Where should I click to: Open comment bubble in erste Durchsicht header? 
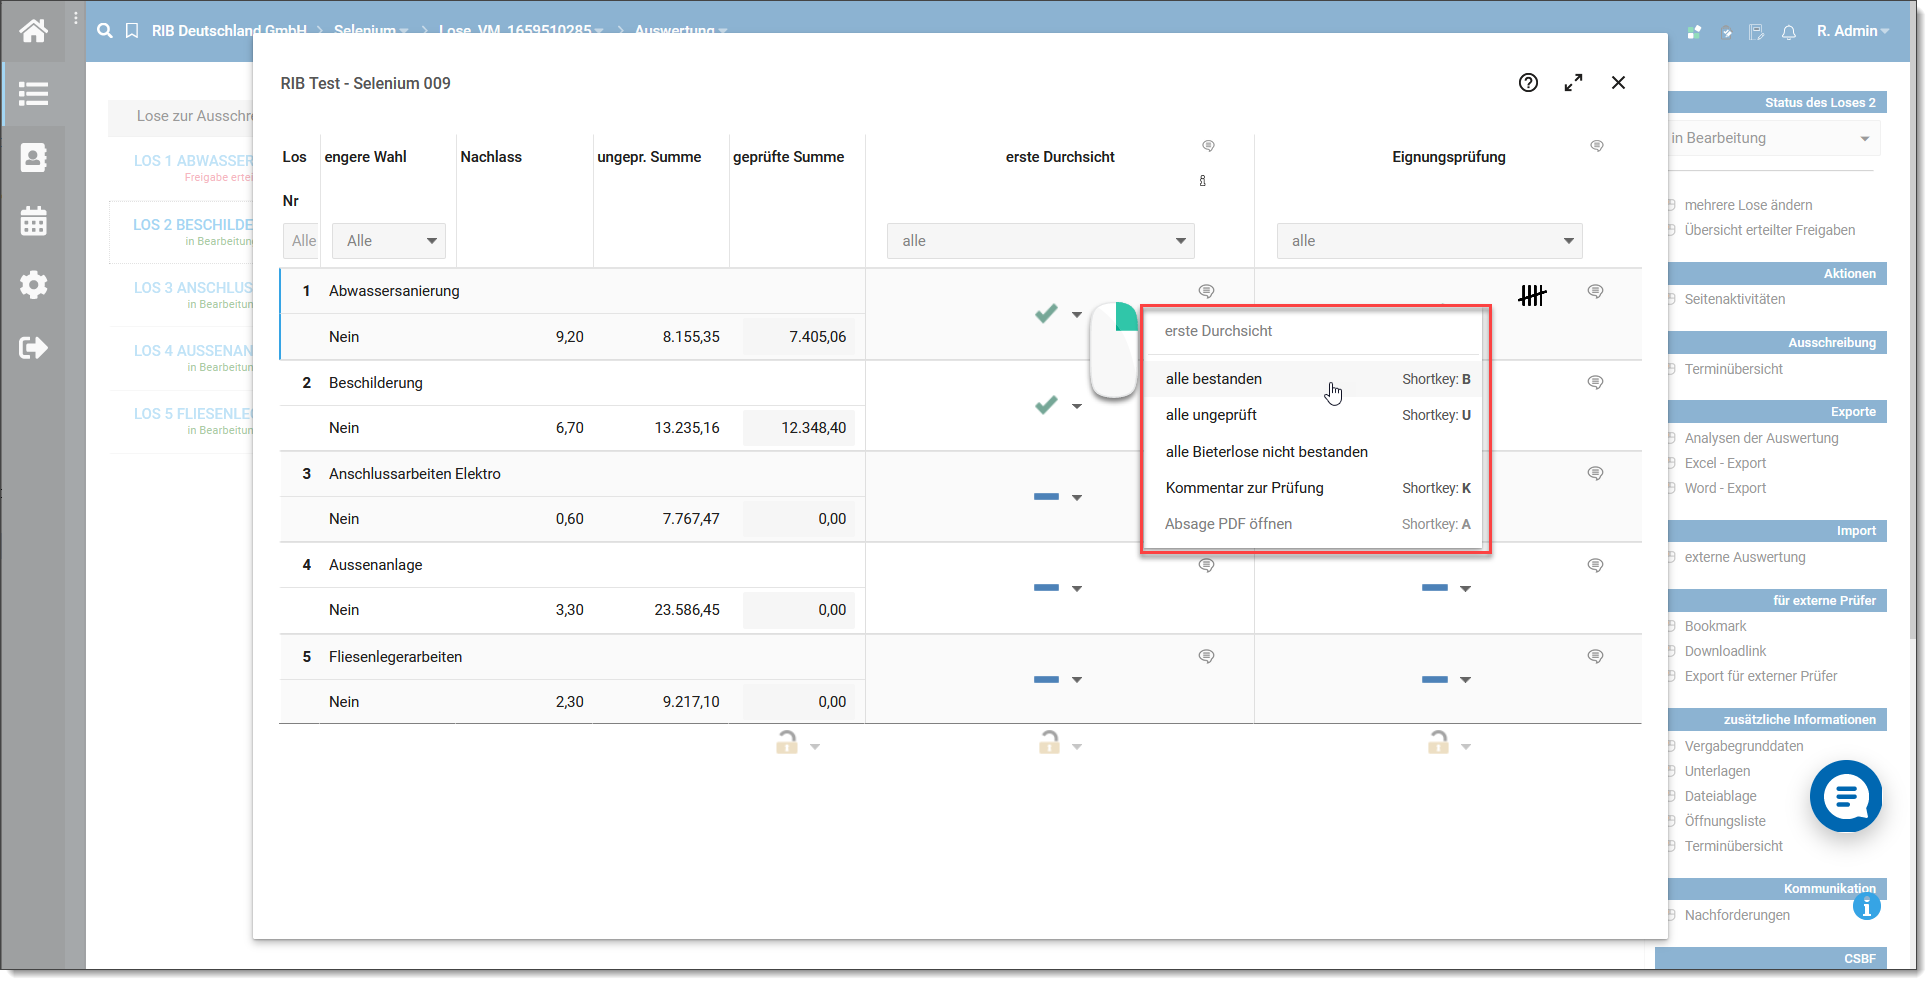point(1208,146)
